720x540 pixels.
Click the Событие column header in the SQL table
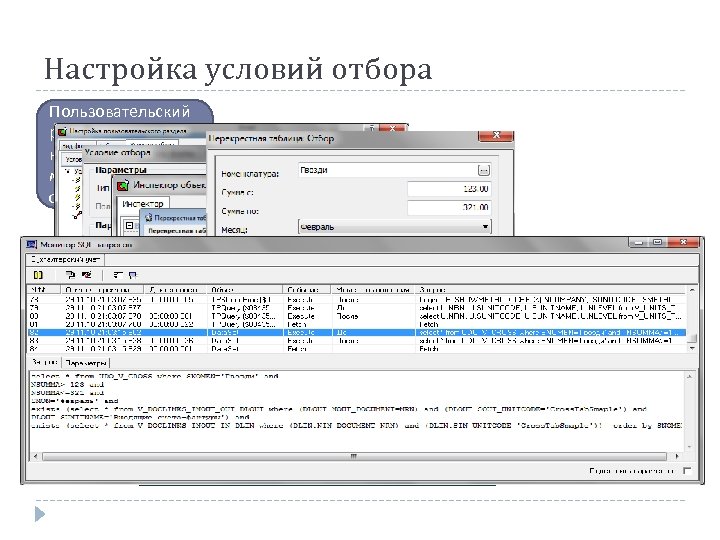(307, 290)
